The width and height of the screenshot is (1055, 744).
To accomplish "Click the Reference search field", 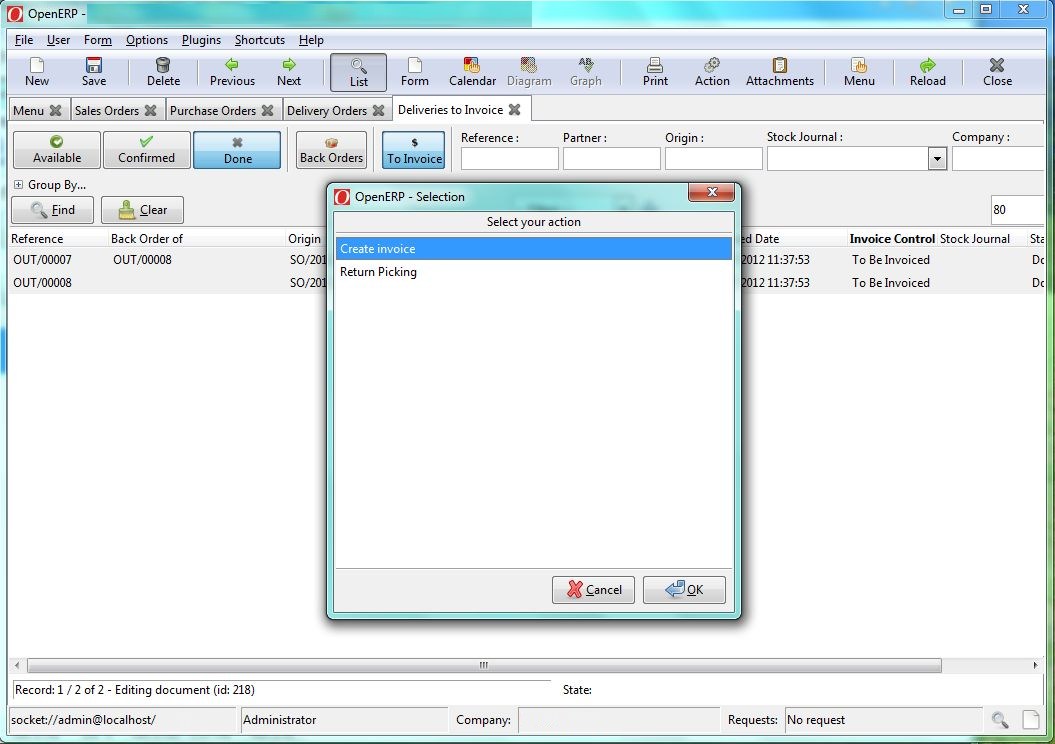I will click(509, 159).
